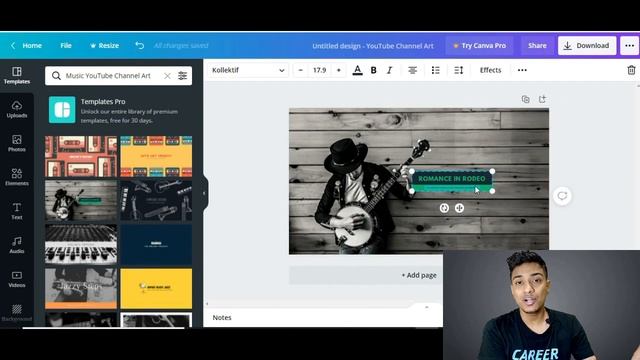Collapse the side panel with the arrow handle
This screenshot has width=640, height=360.
205,193
